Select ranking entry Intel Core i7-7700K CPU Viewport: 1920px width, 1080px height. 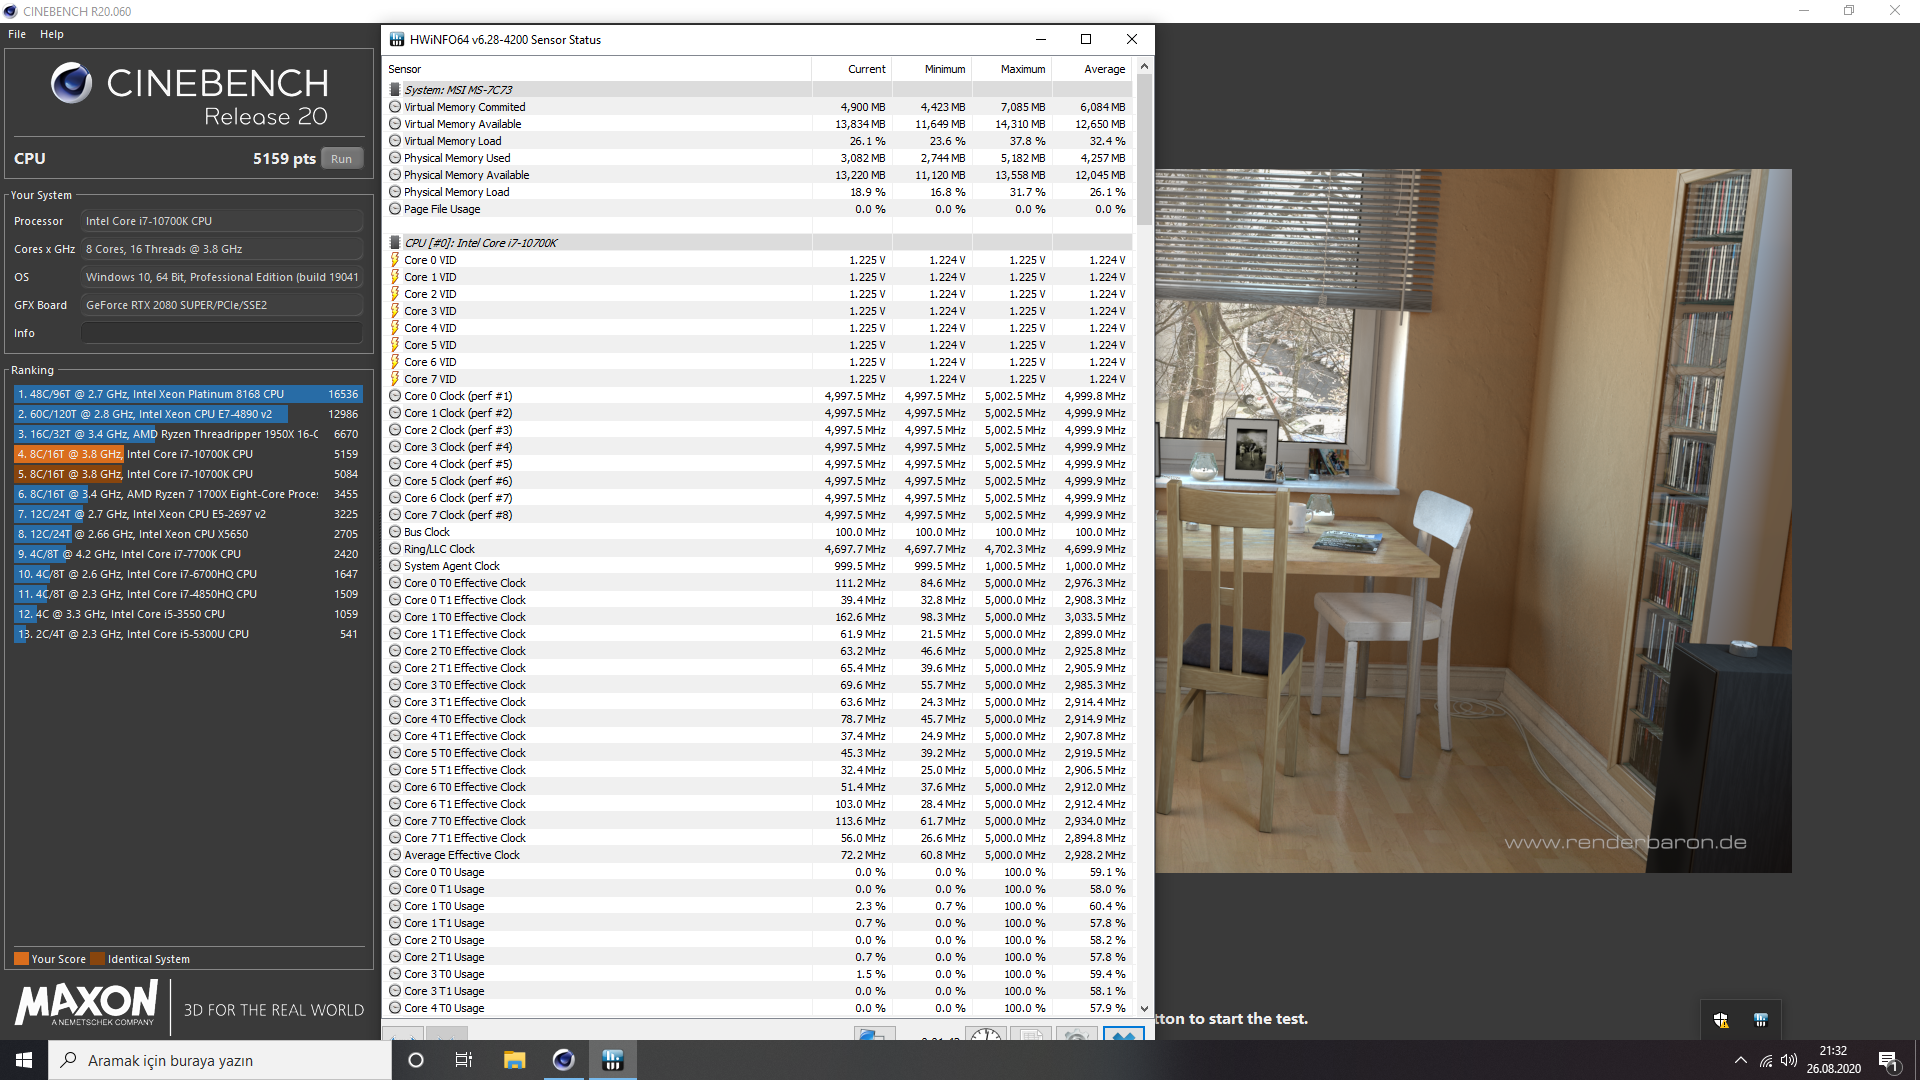[x=187, y=554]
